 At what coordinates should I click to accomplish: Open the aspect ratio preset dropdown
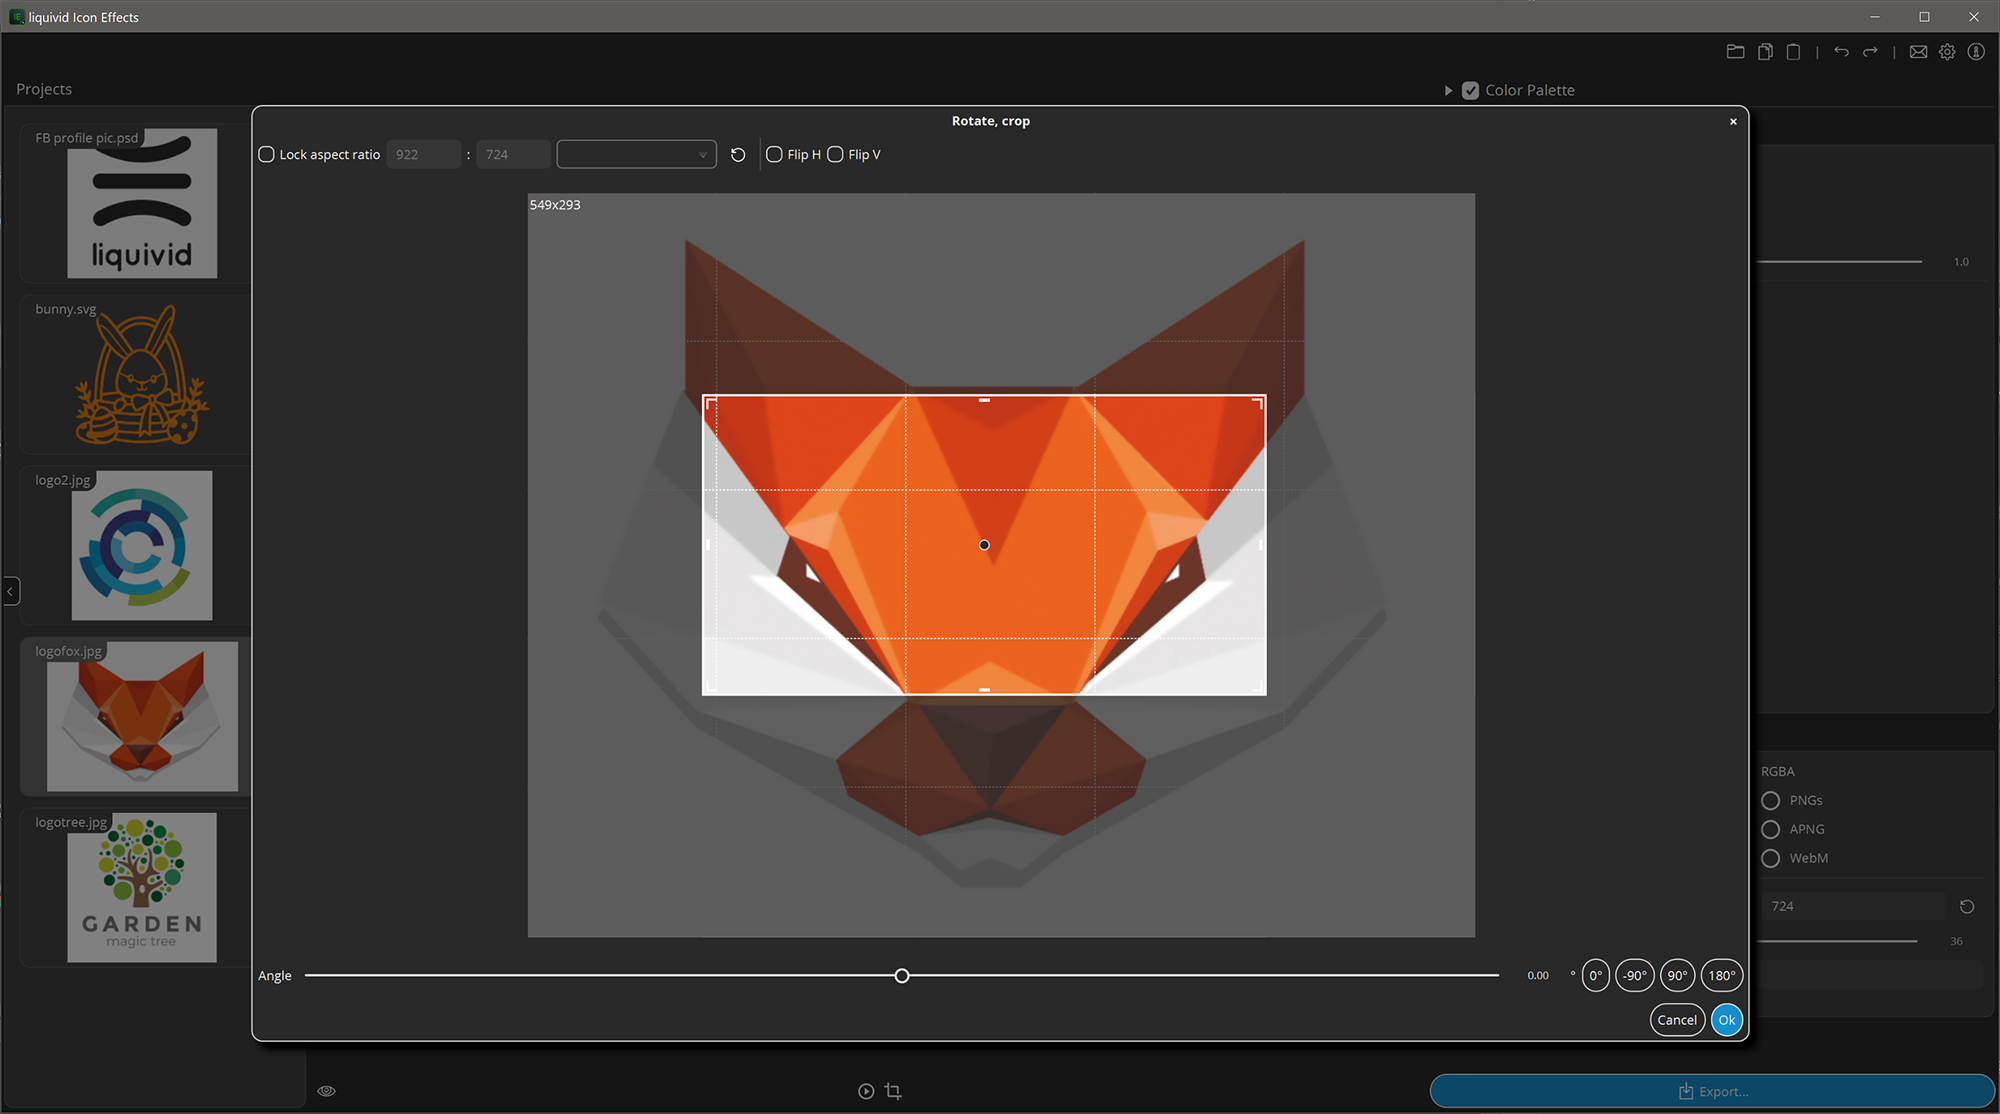(x=636, y=154)
